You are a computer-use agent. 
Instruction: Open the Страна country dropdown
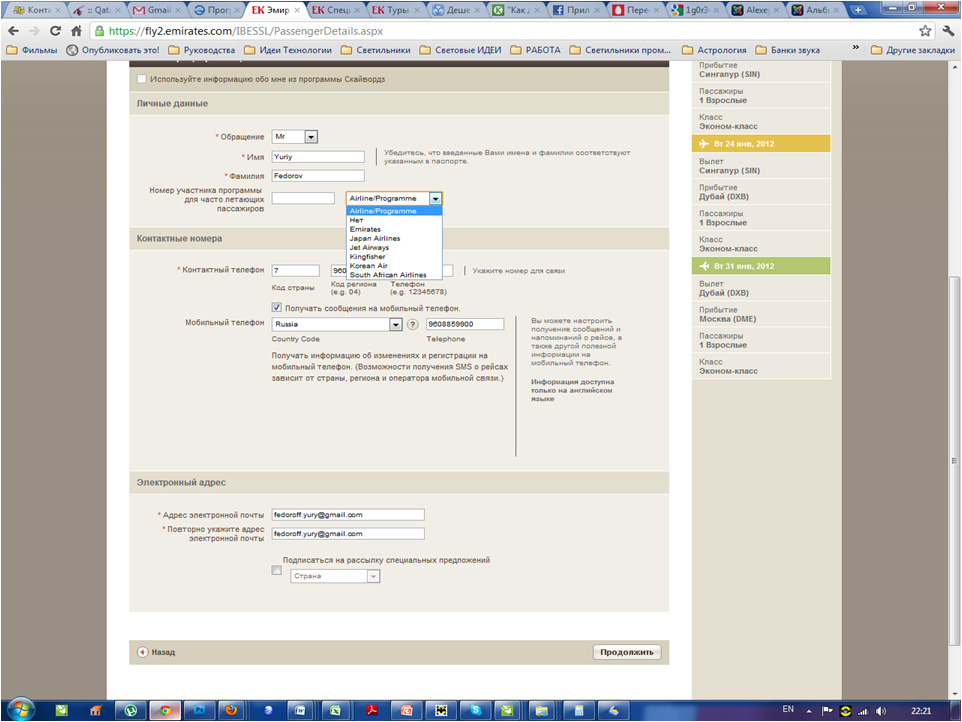(335, 576)
